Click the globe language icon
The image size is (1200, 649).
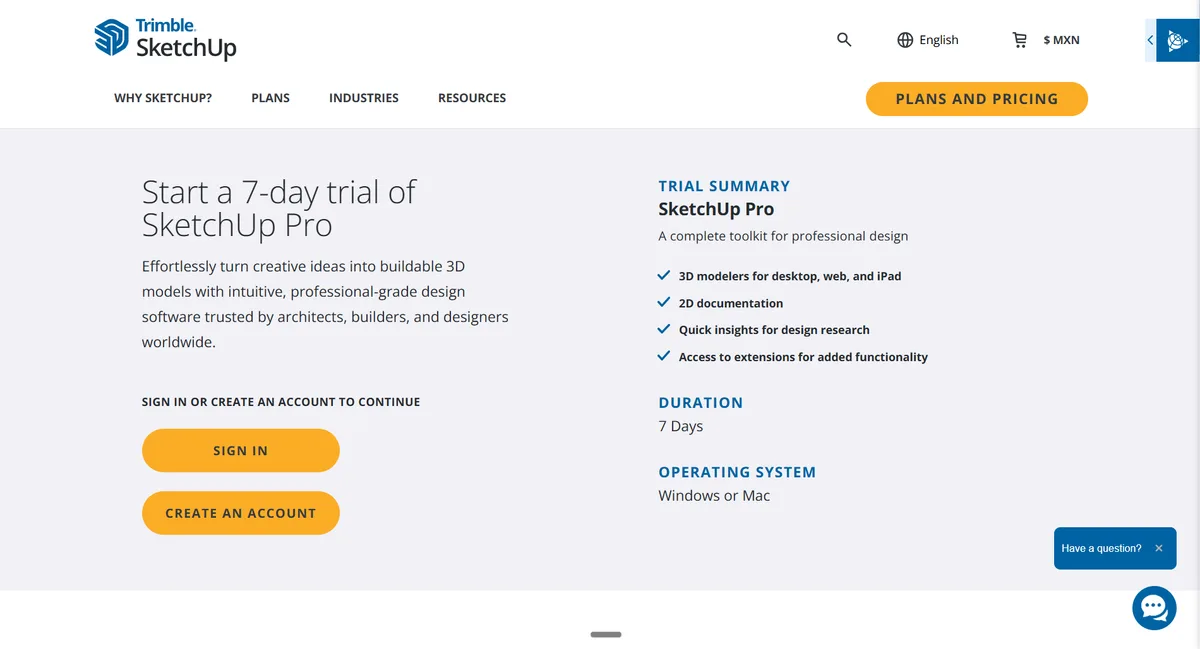pyautogui.click(x=905, y=40)
